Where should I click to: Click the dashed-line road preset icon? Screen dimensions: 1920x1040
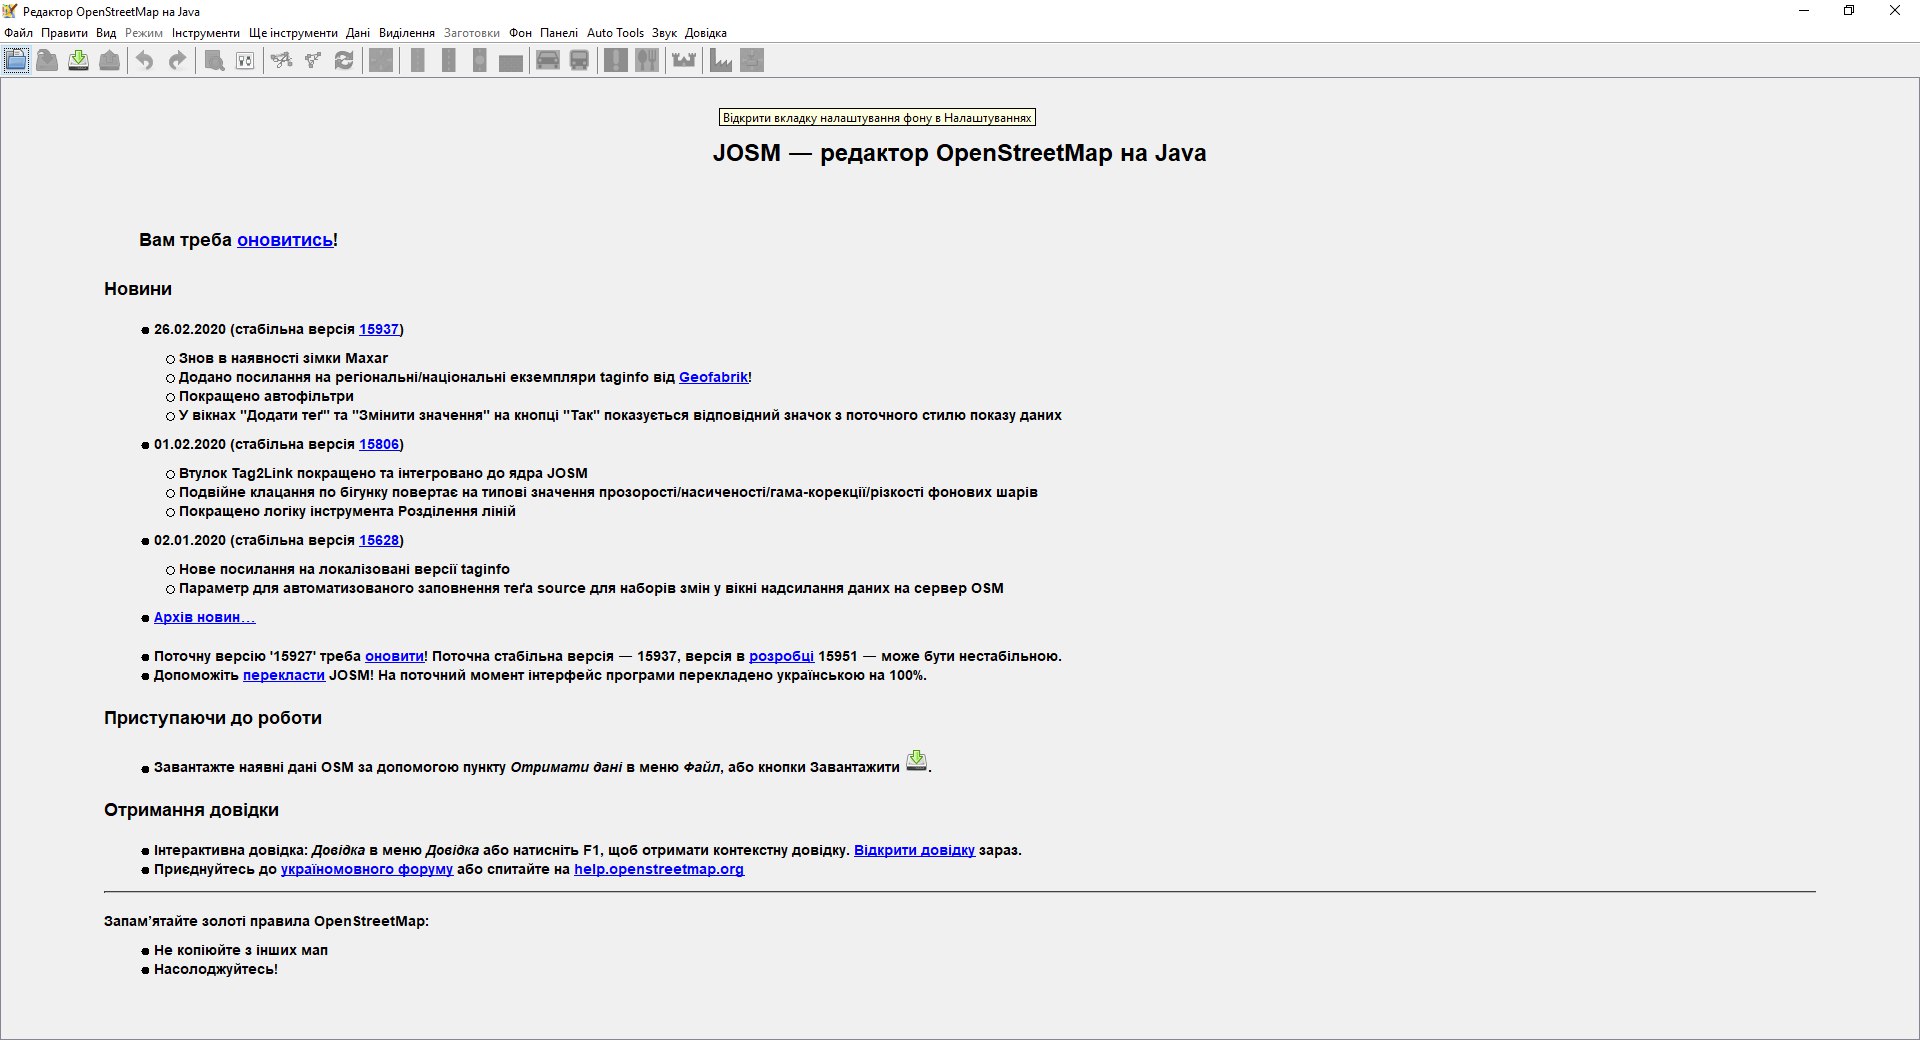449,61
